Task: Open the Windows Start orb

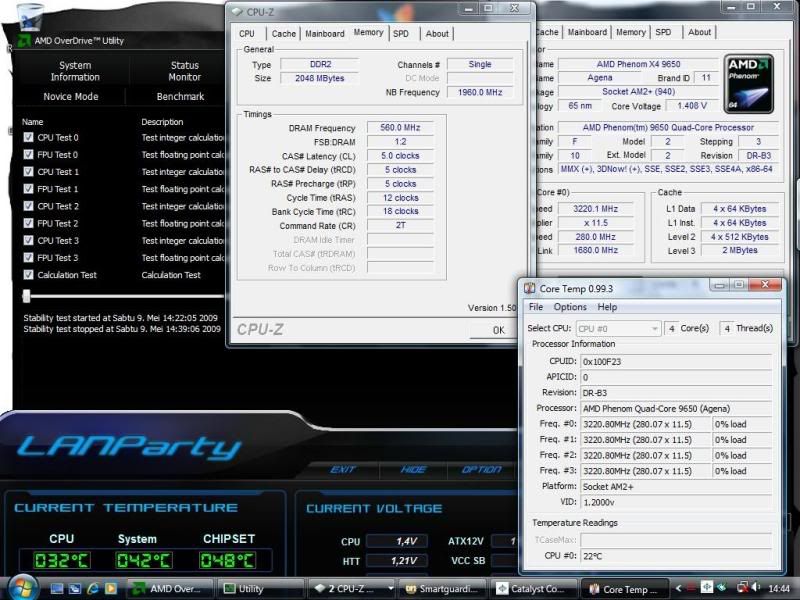Action: [22, 587]
